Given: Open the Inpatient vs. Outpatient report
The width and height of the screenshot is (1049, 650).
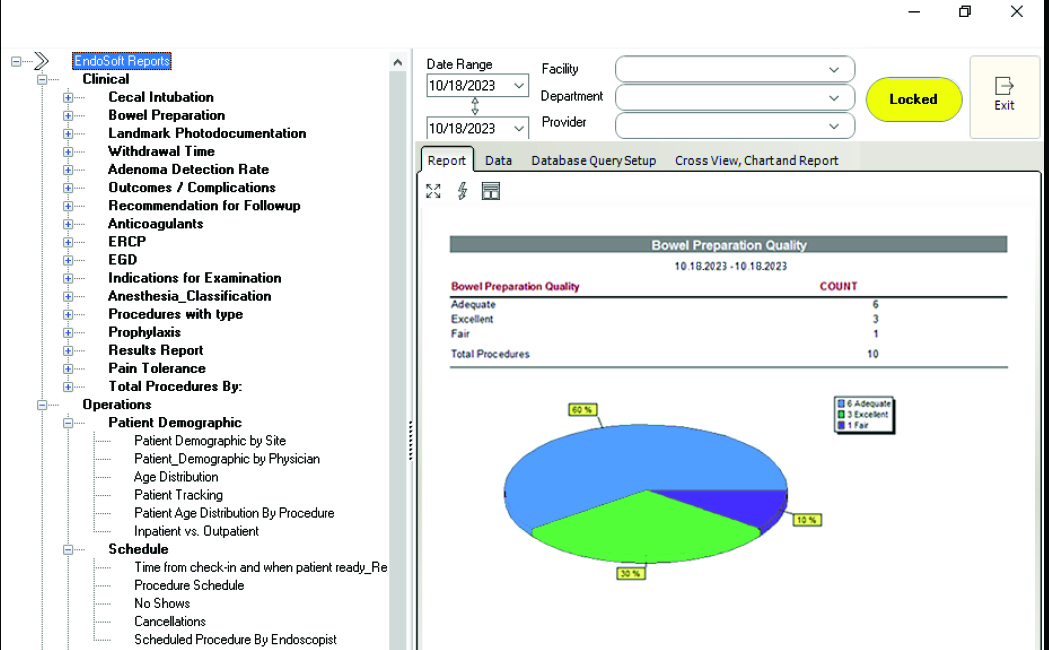Looking at the screenshot, I should pyautogui.click(x=196, y=531).
